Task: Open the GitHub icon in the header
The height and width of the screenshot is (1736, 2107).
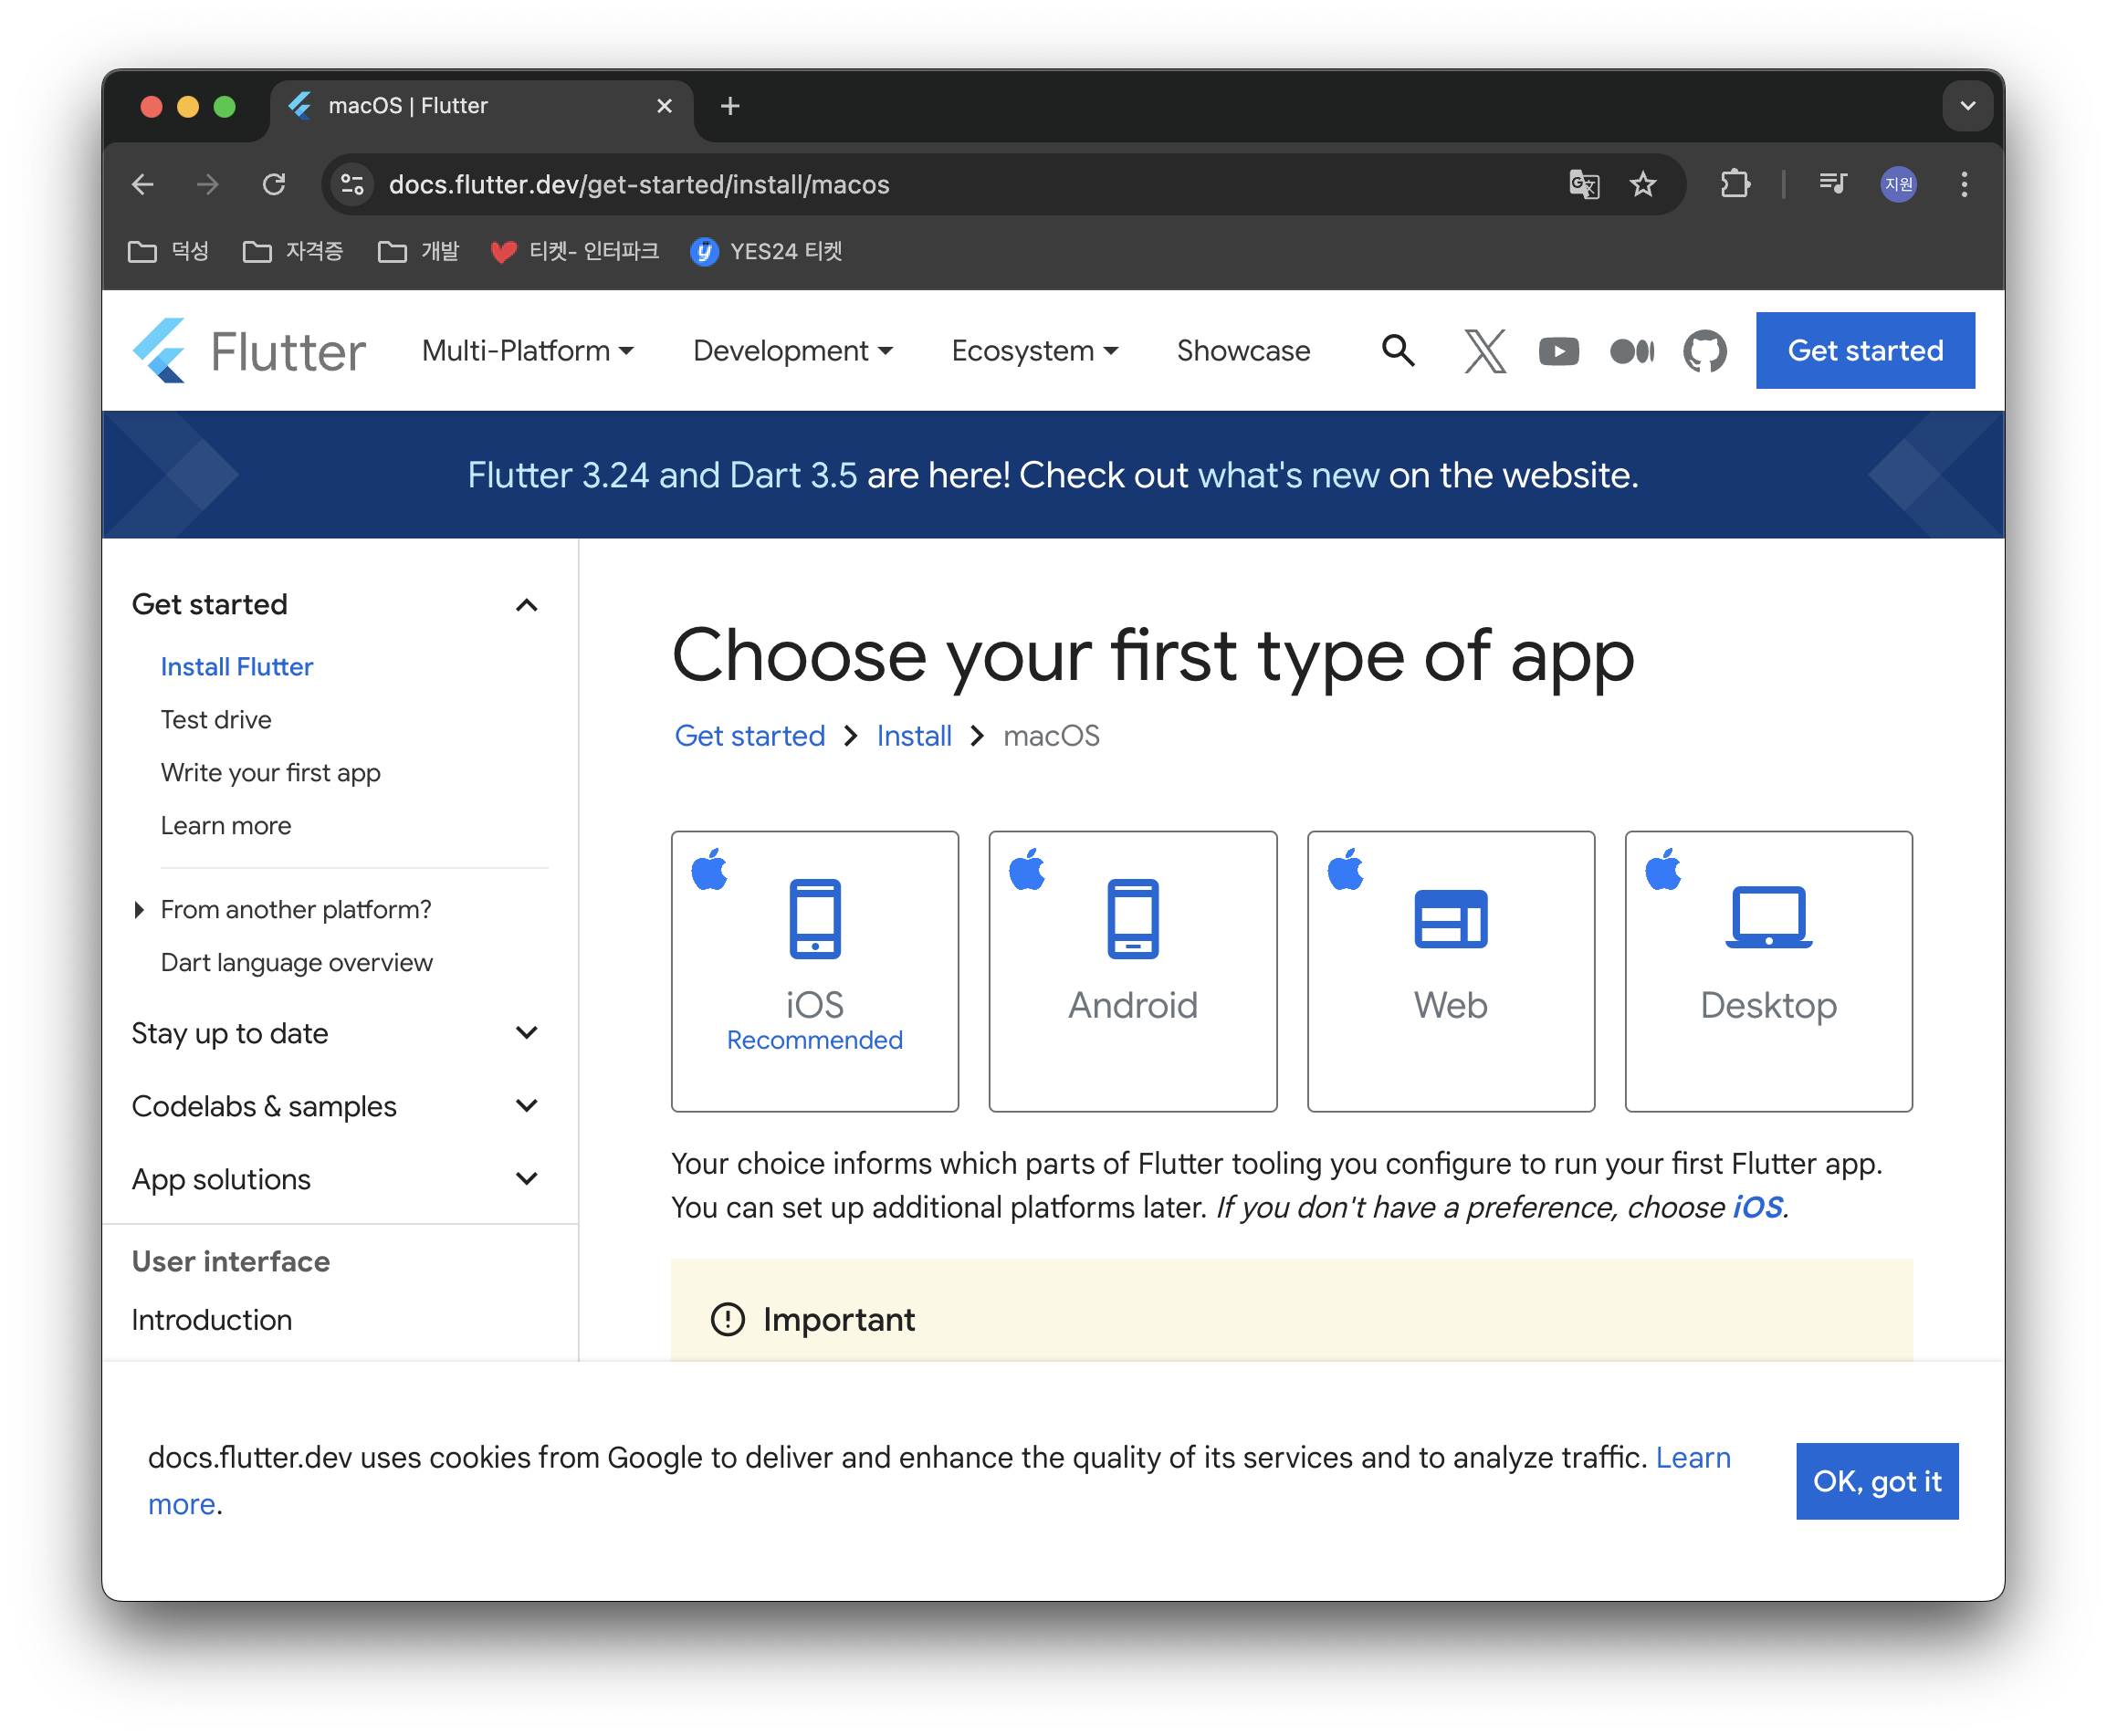Action: point(1705,351)
